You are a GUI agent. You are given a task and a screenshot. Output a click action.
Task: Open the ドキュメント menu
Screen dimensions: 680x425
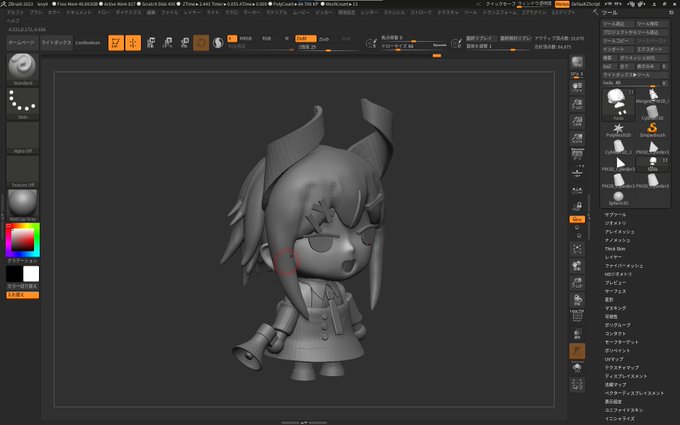tap(78, 13)
